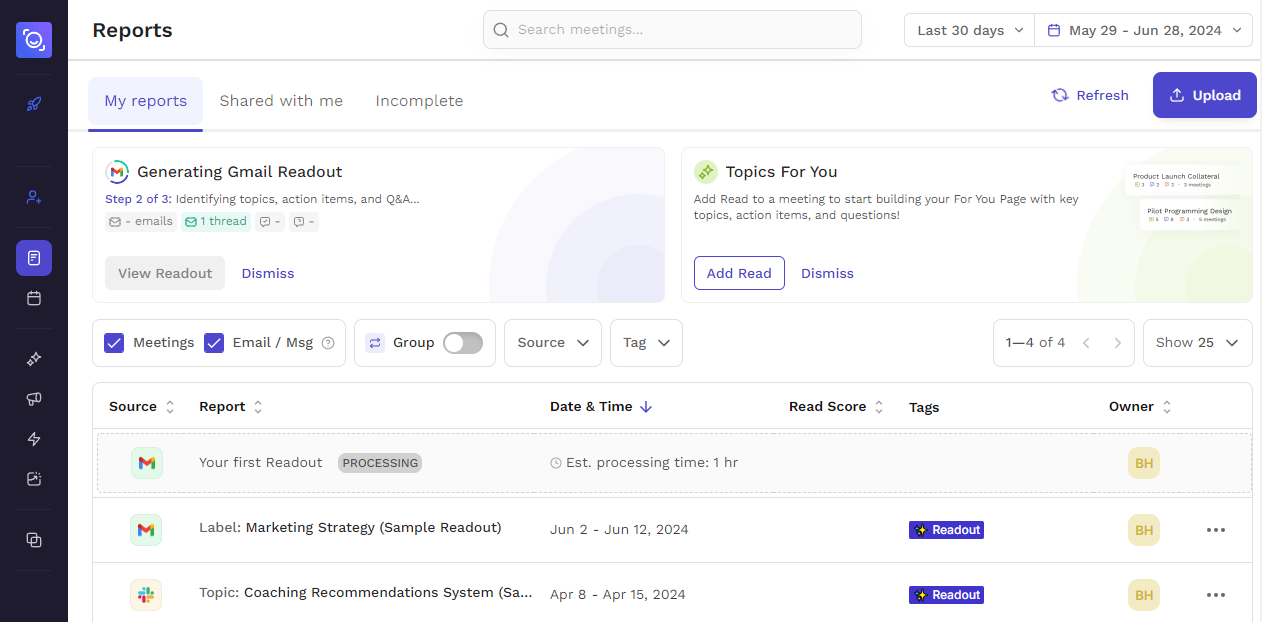Open the Show 25 rows dropdown
The height and width of the screenshot is (622, 1262).
1198,343
